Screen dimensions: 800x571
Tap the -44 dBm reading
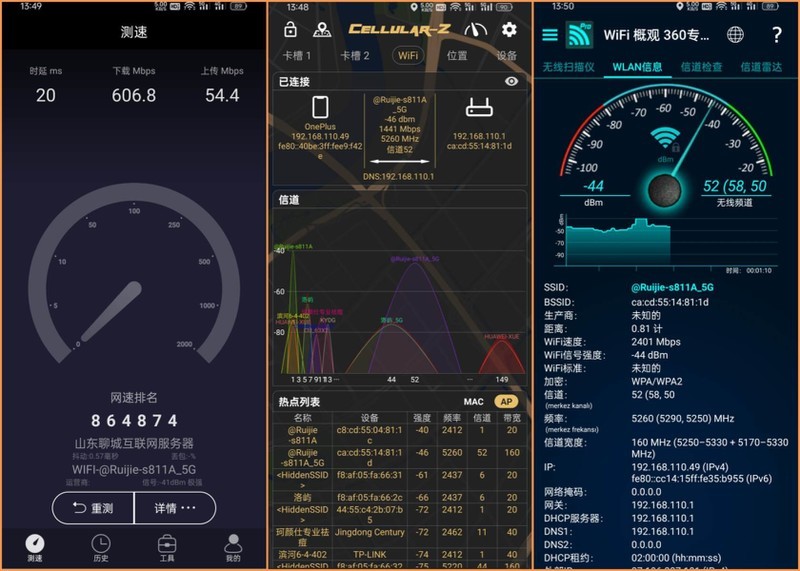pos(593,186)
